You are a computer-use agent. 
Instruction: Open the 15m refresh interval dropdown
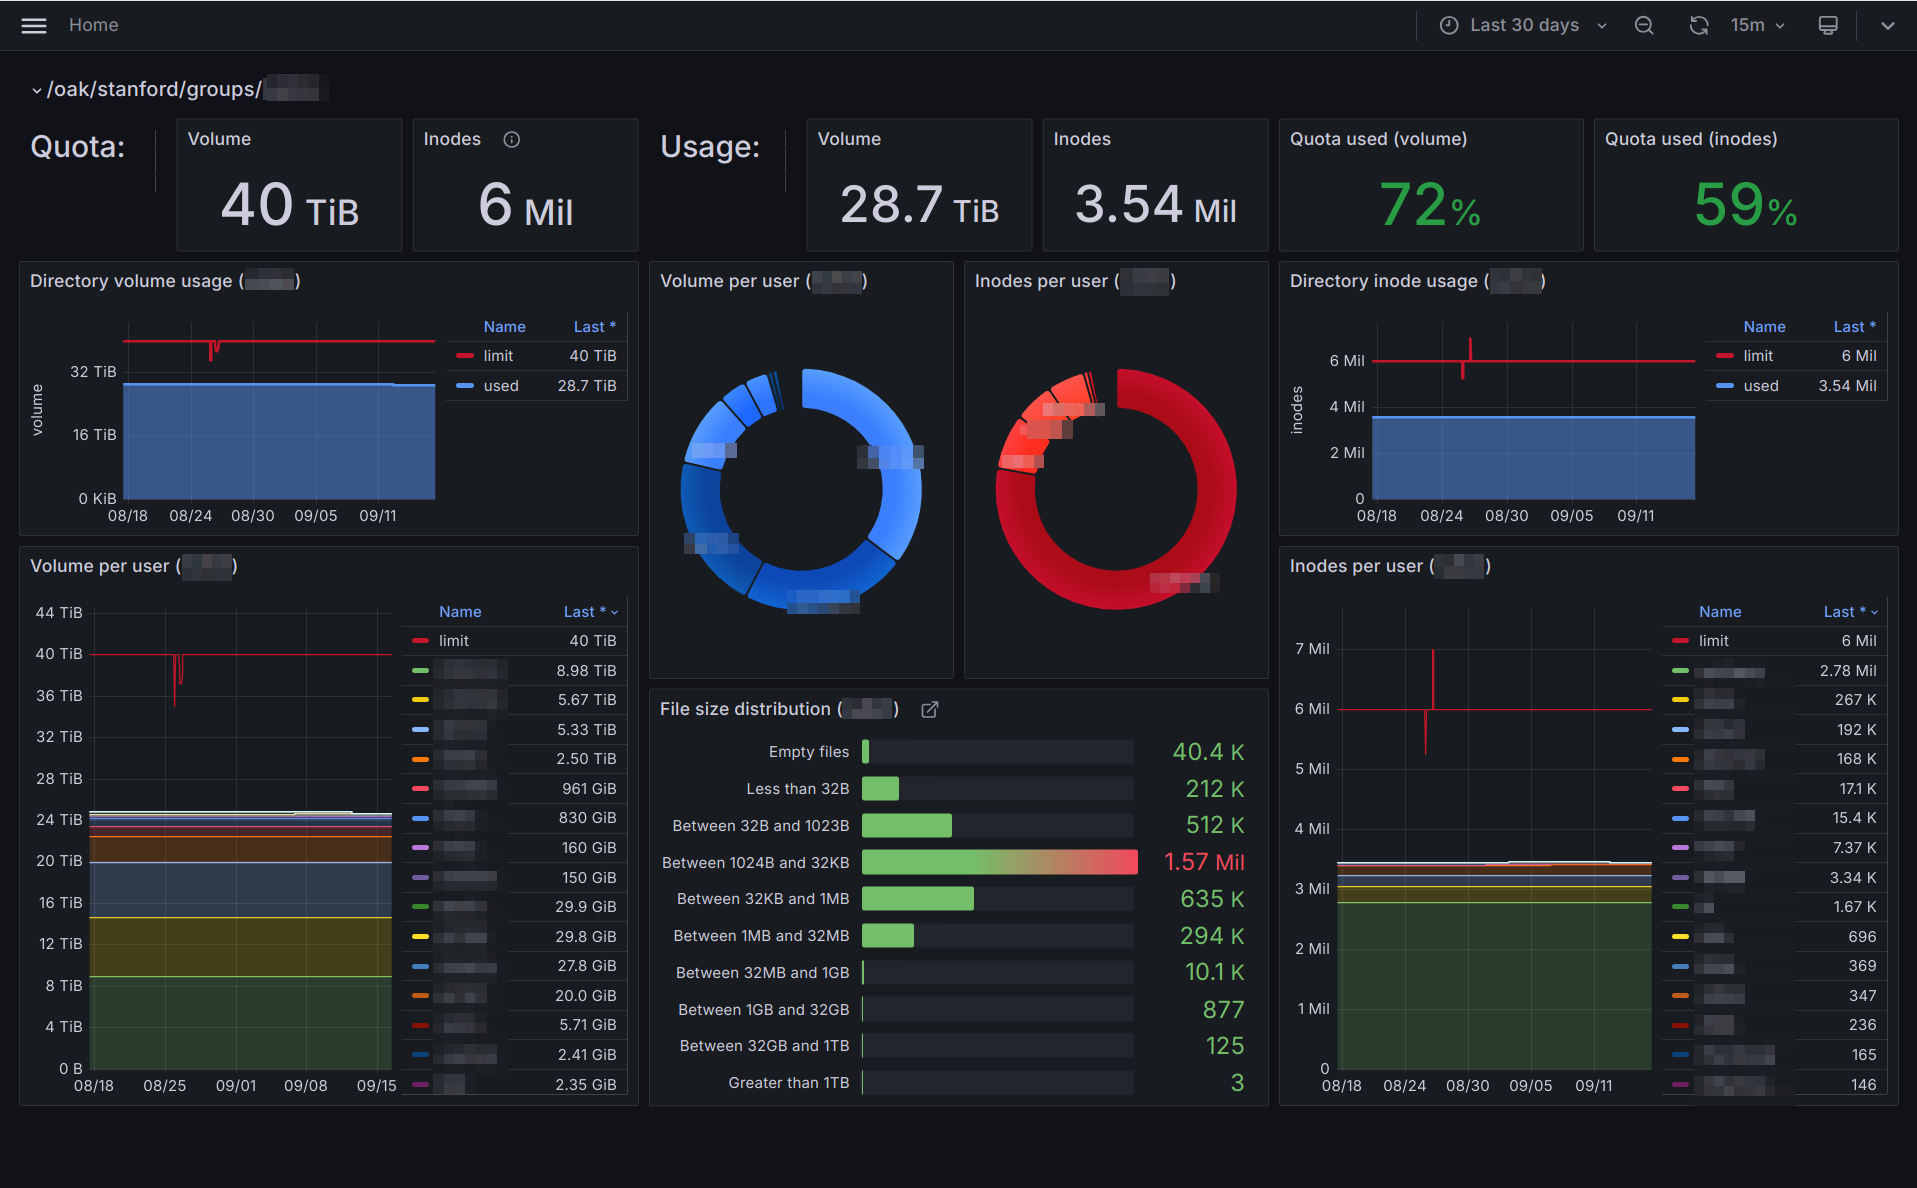point(1758,25)
